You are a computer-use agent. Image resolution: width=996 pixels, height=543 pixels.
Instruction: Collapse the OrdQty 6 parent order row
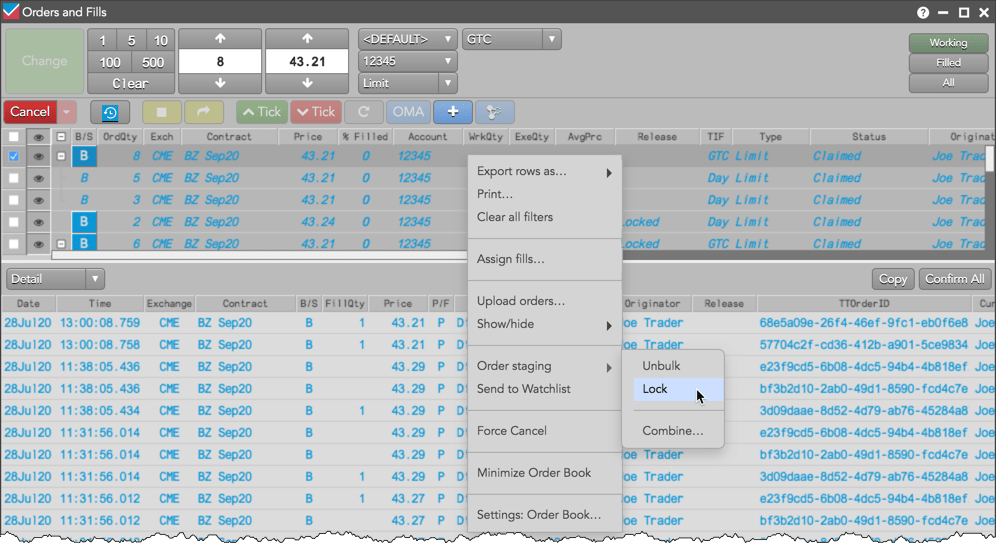click(x=61, y=244)
